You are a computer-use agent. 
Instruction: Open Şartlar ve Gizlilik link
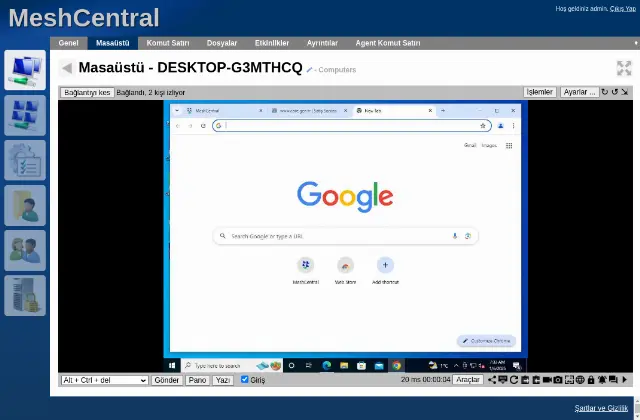601,408
